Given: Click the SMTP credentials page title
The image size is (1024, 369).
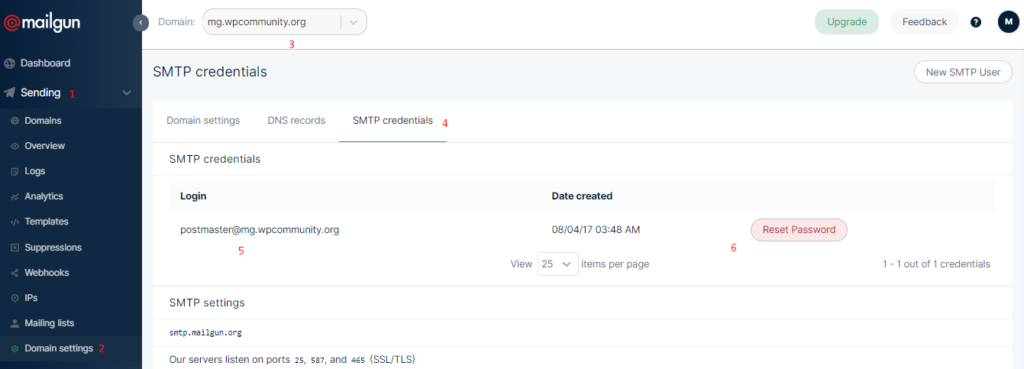Looking at the screenshot, I should (210, 72).
